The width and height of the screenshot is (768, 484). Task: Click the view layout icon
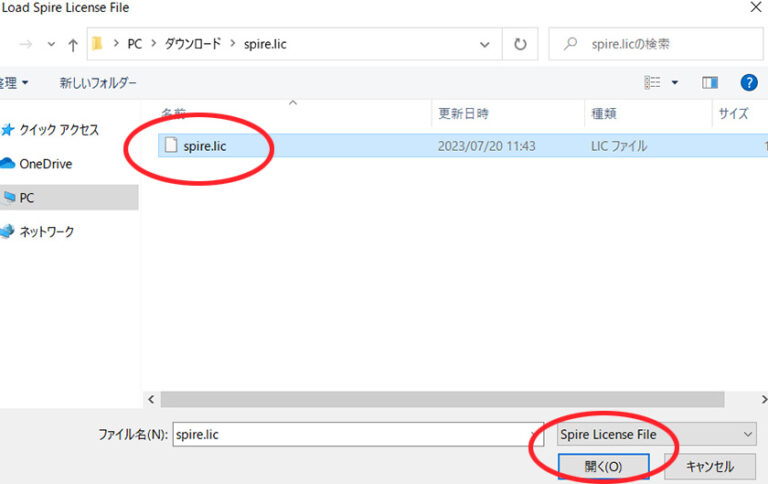653,82
